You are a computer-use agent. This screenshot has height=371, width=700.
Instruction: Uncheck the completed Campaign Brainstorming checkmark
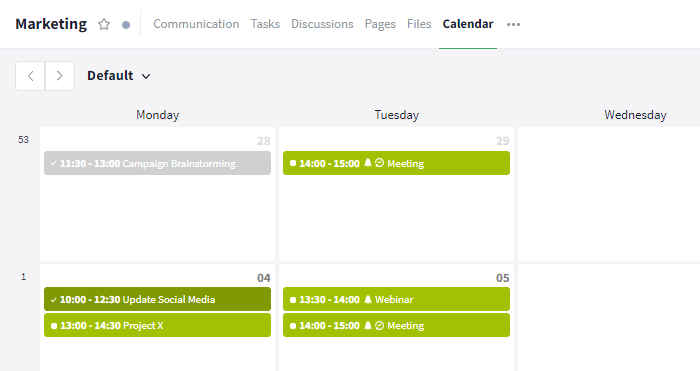54,163
